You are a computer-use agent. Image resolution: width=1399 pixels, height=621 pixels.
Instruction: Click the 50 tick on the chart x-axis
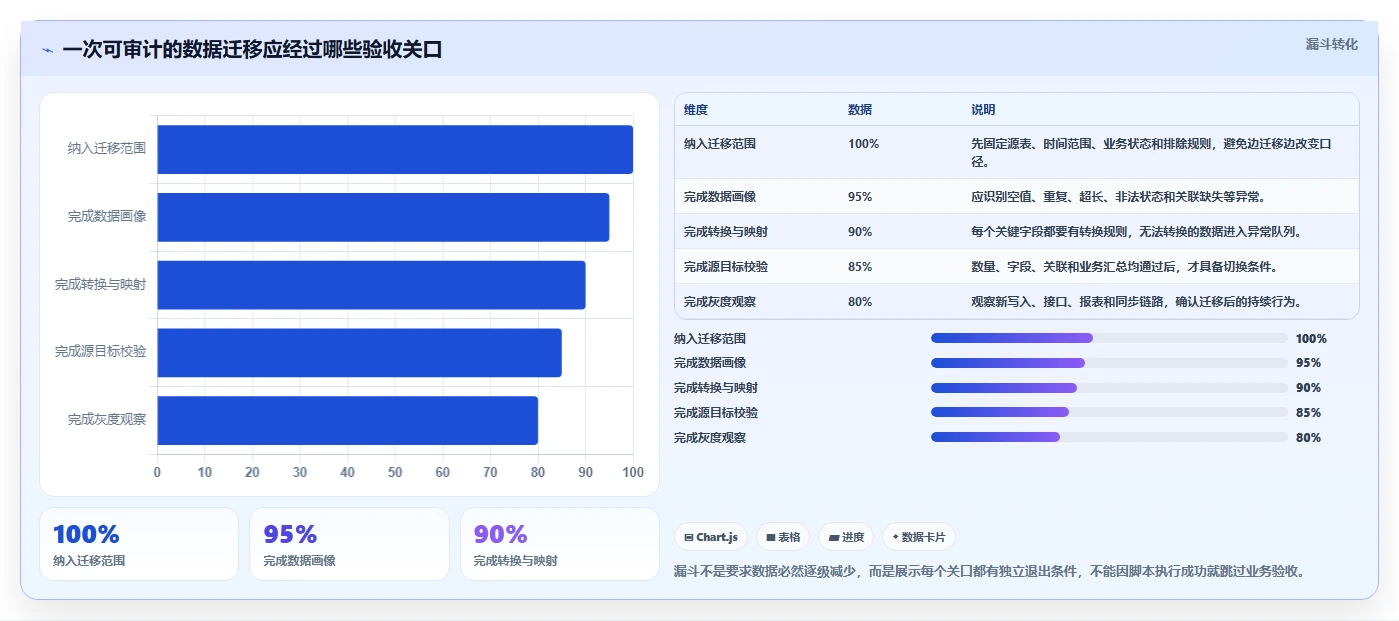point(395,472)
